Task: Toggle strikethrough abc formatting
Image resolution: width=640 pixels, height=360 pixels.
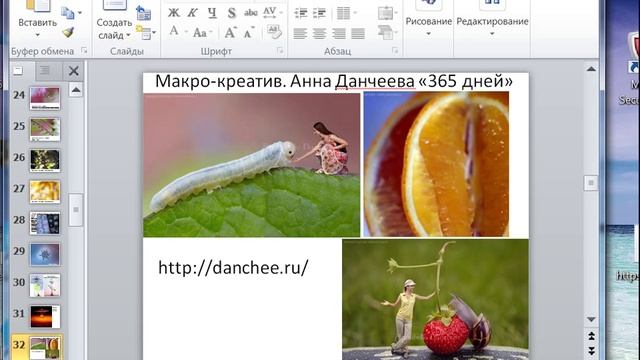Action: [251, 13]
